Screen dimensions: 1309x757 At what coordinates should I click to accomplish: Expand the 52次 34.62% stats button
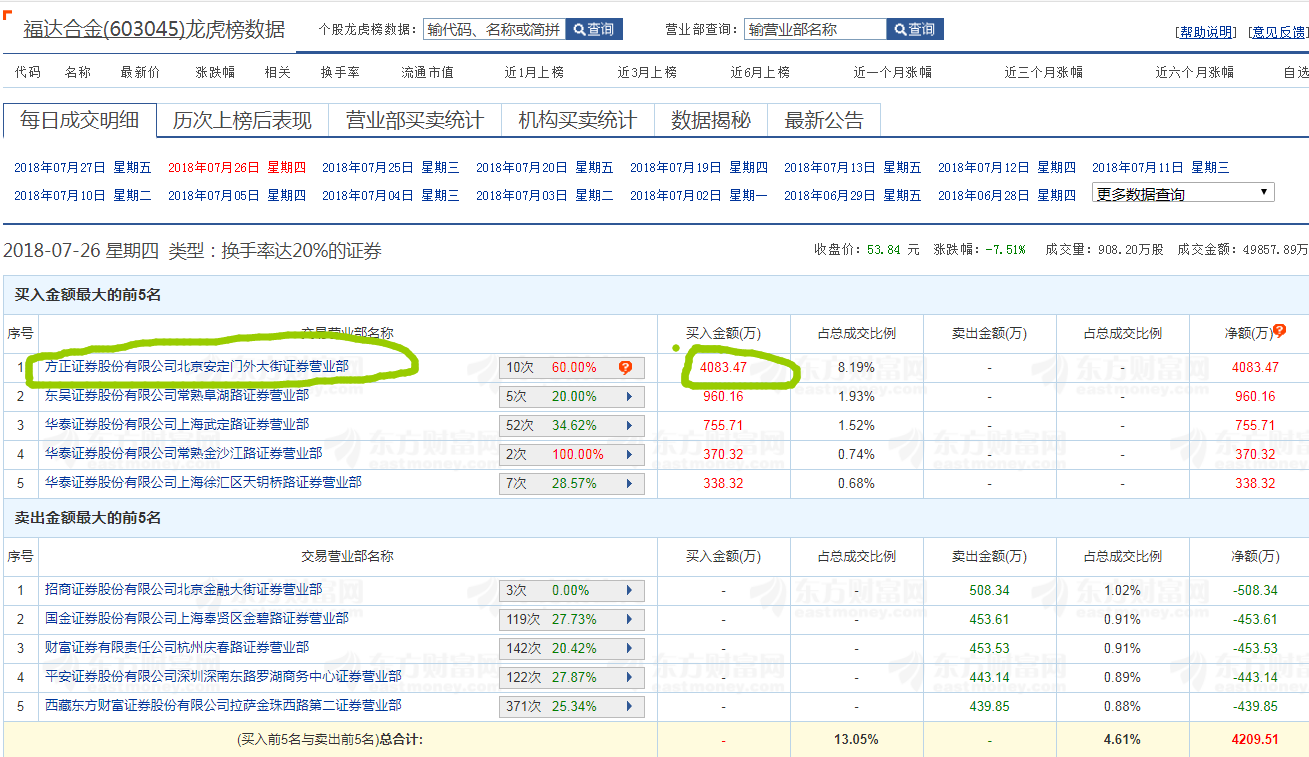tap(572, 426)
